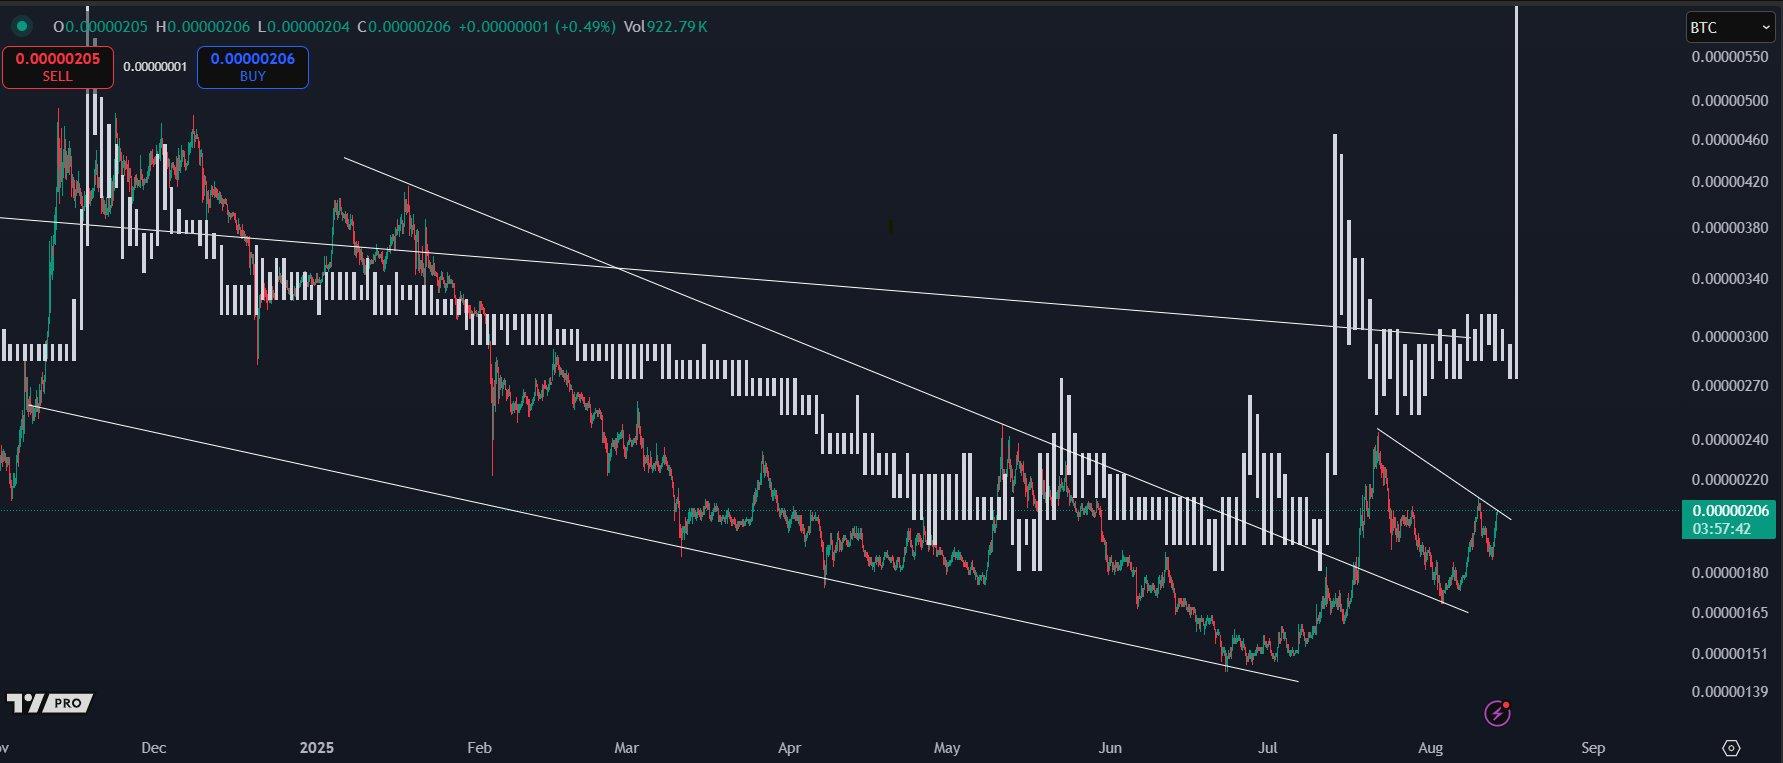Click the Vol 922.79K readout
1783x763 pixels.
point(665,27)
